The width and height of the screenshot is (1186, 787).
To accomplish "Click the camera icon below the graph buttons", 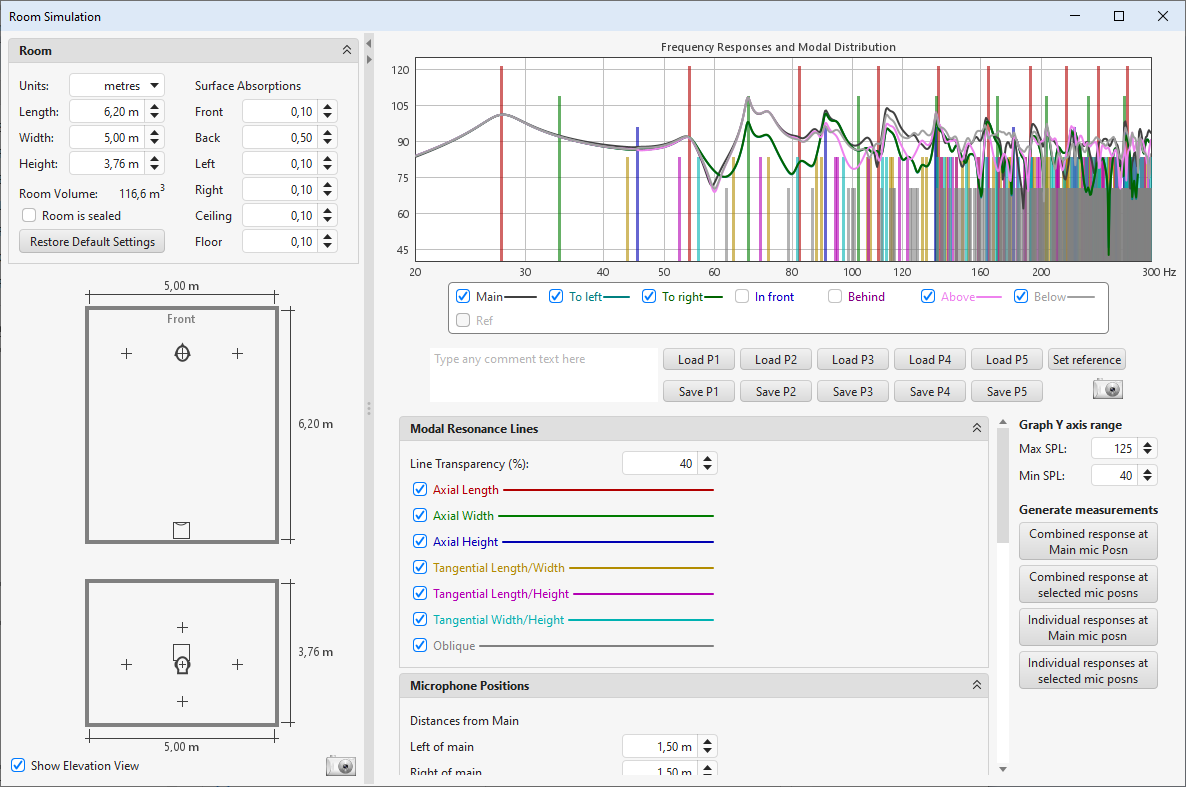I will coord(1108,390).
